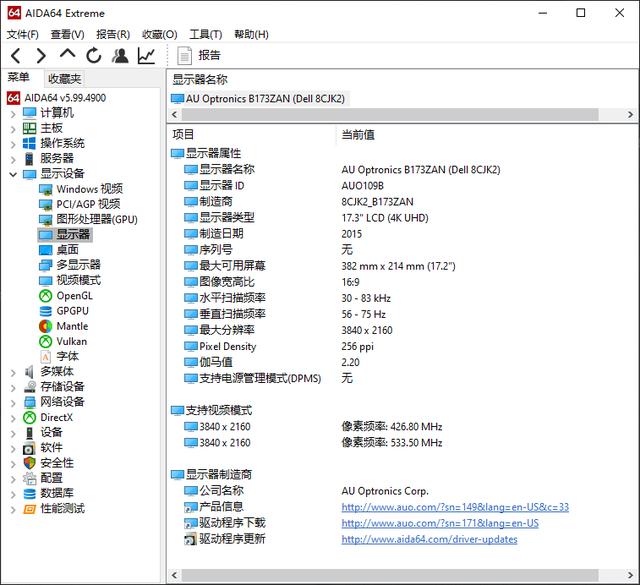
Task: Switch to the 菜单 tab
Action: (x=19, y=77)
